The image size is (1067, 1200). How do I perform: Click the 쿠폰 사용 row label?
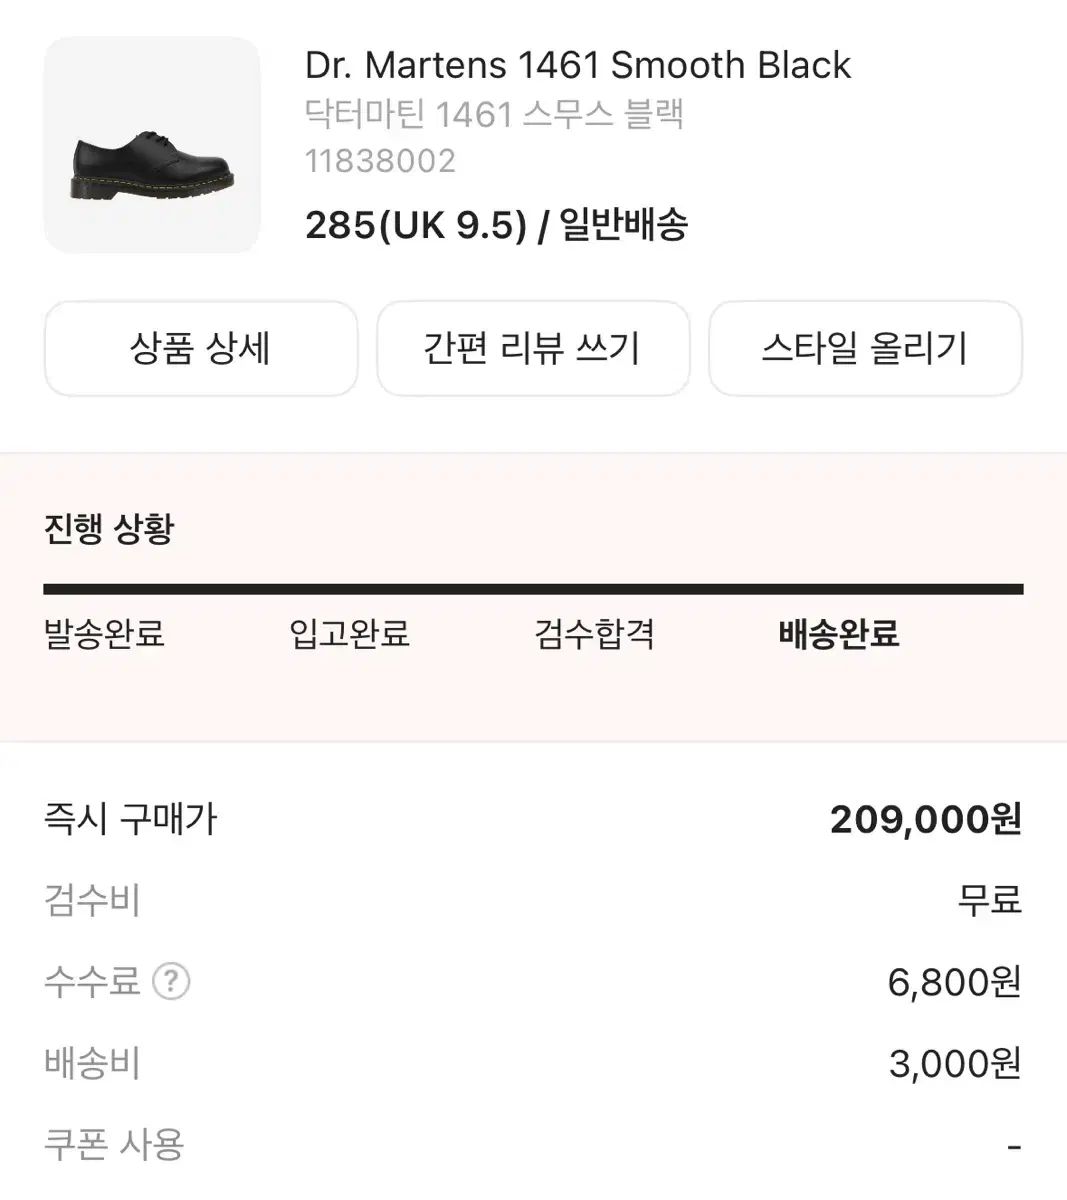tap(114, 1144)
